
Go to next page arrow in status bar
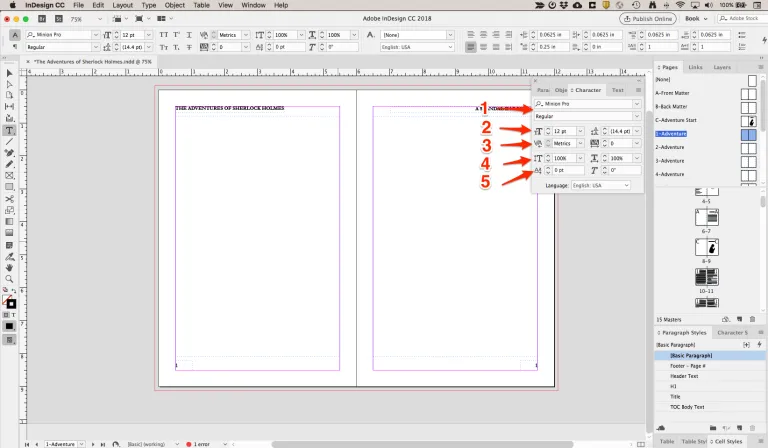tap(93, 444)
